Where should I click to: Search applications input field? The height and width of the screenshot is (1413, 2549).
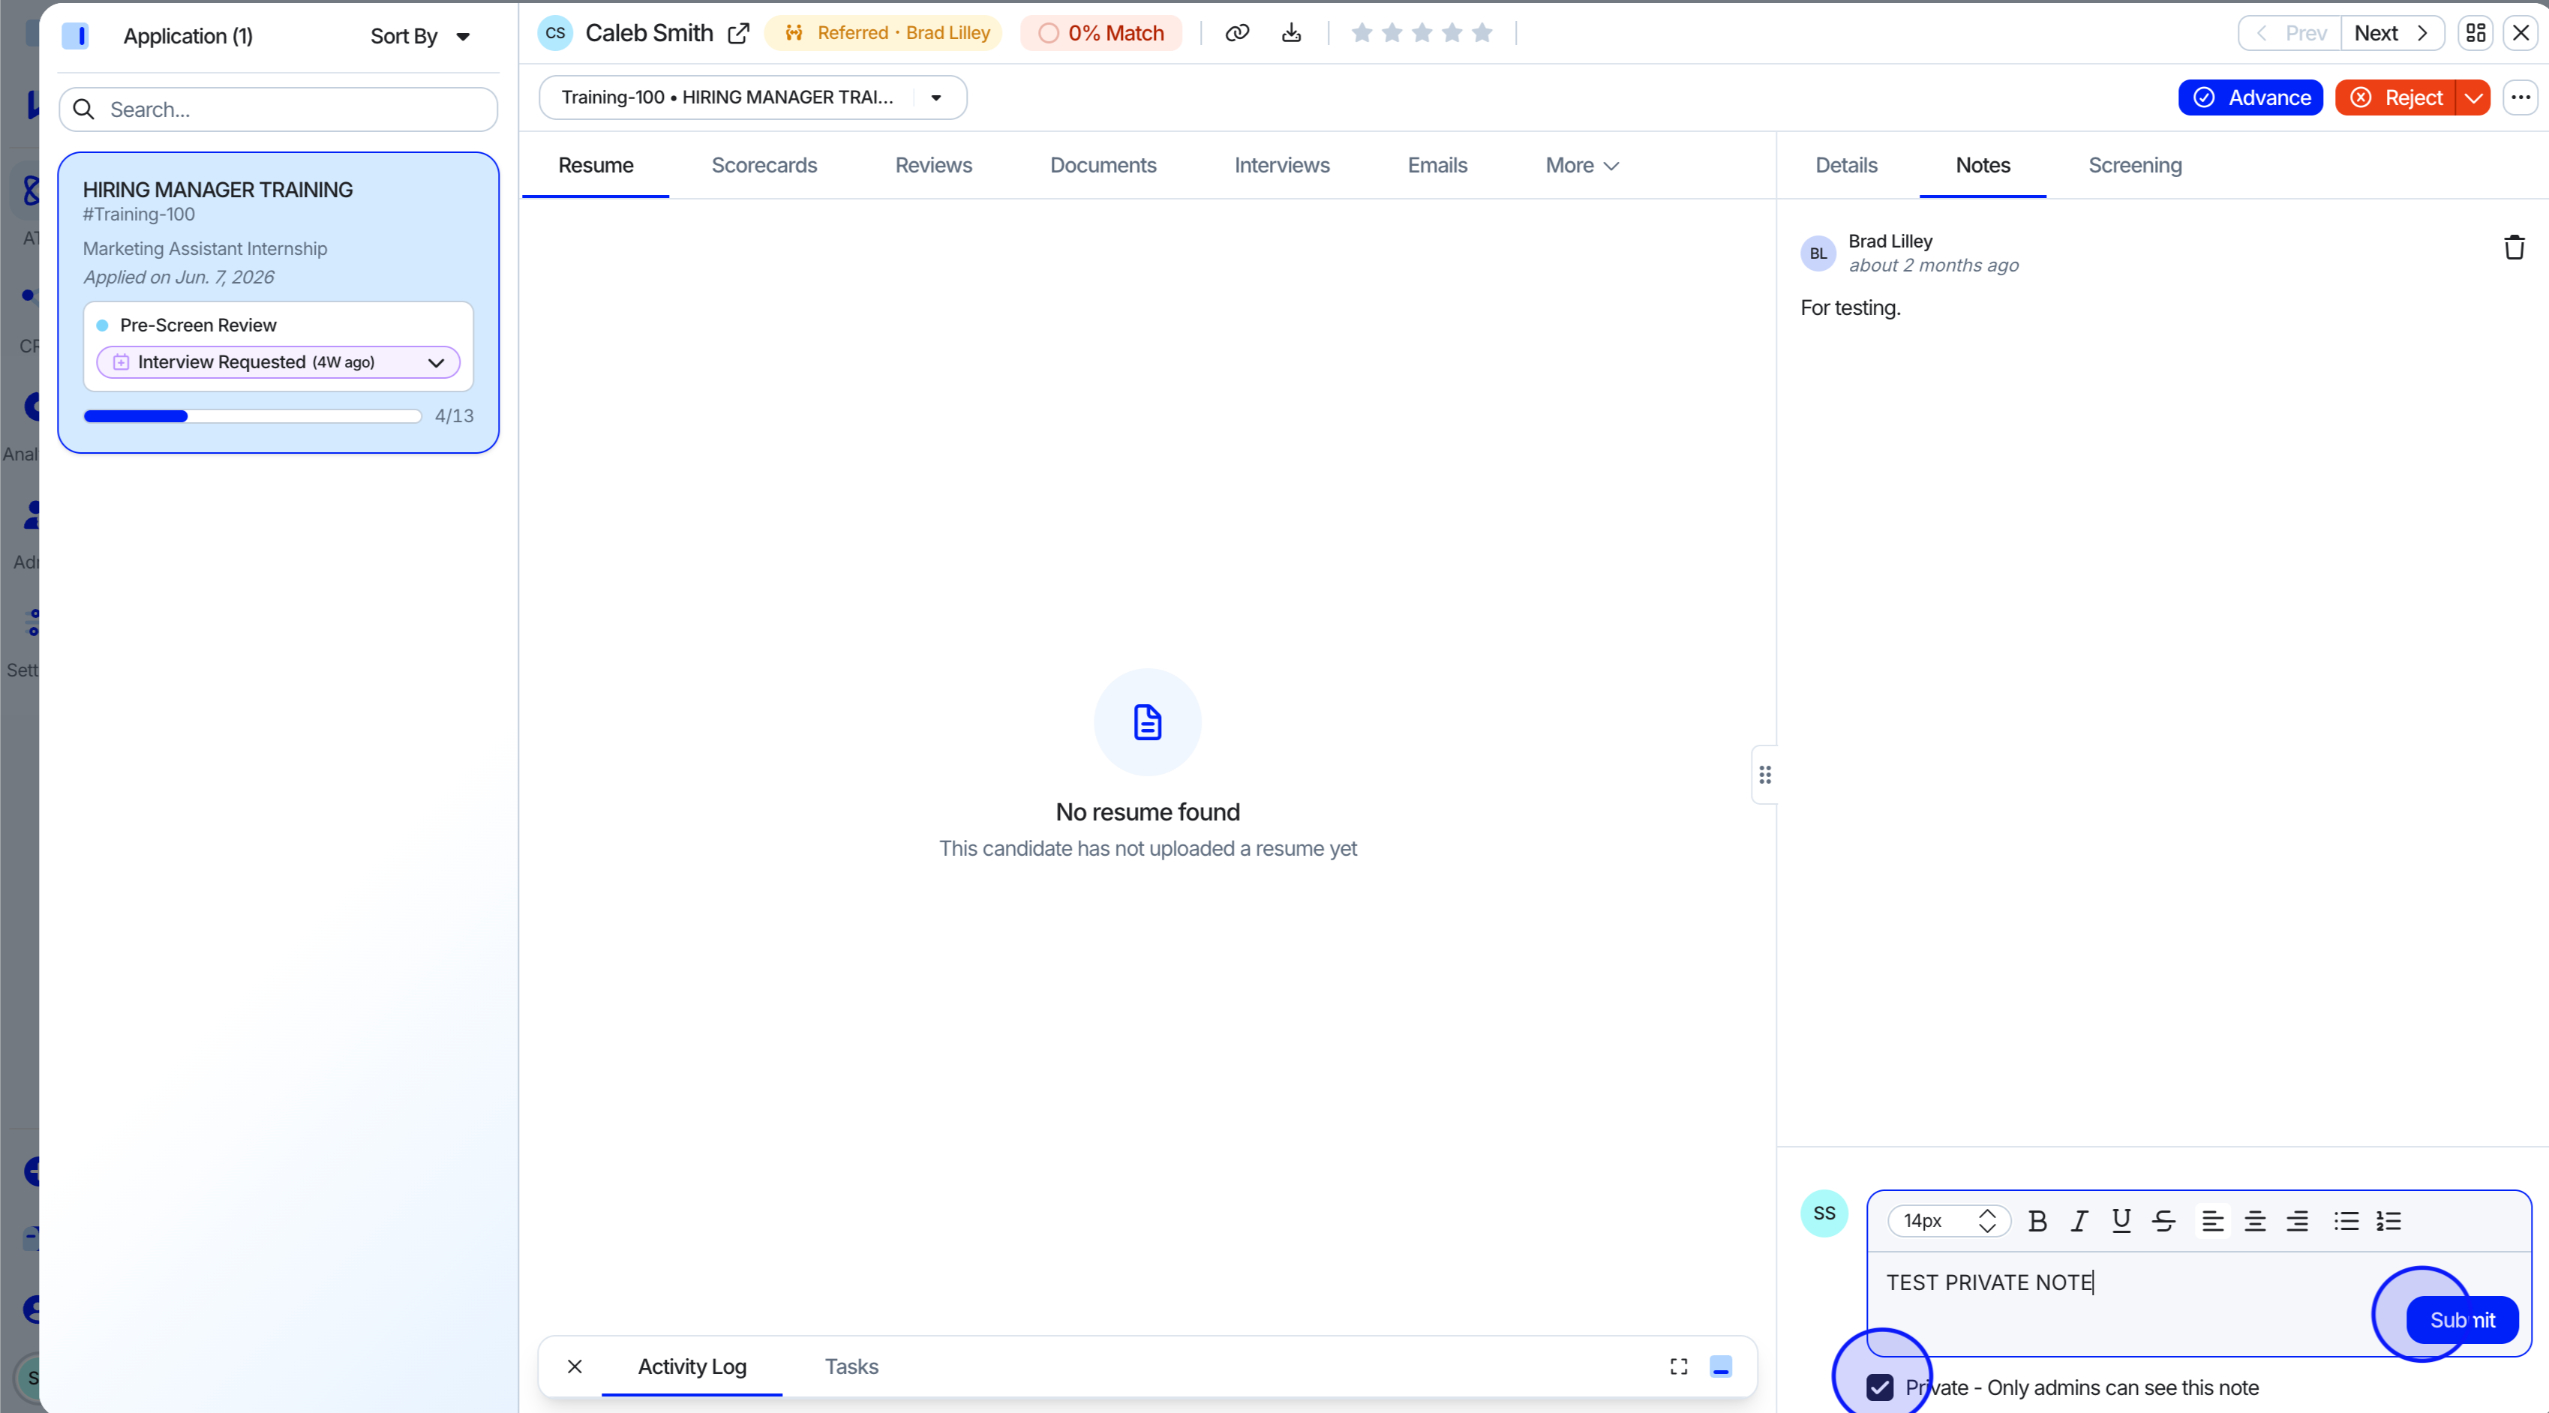(x=278, y=109)
